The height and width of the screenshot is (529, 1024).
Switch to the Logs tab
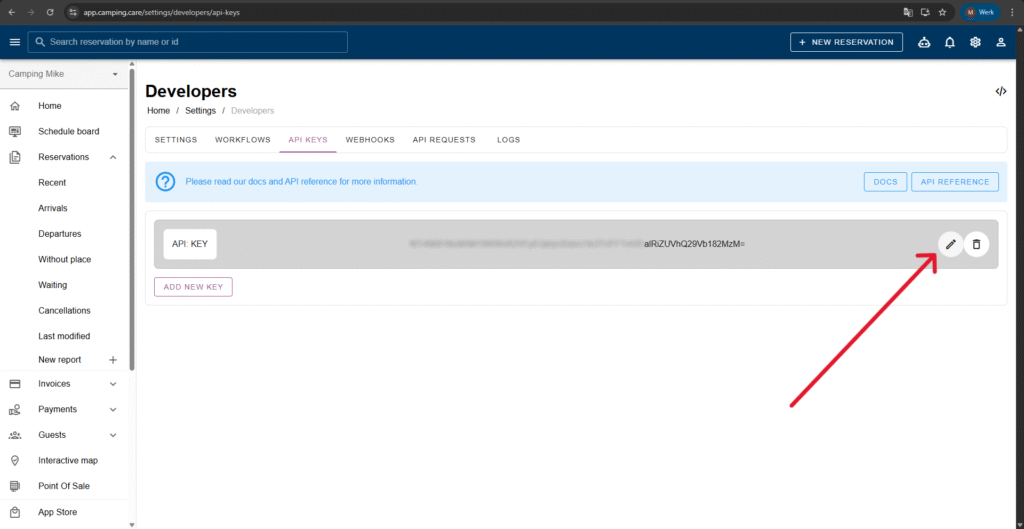508,140
